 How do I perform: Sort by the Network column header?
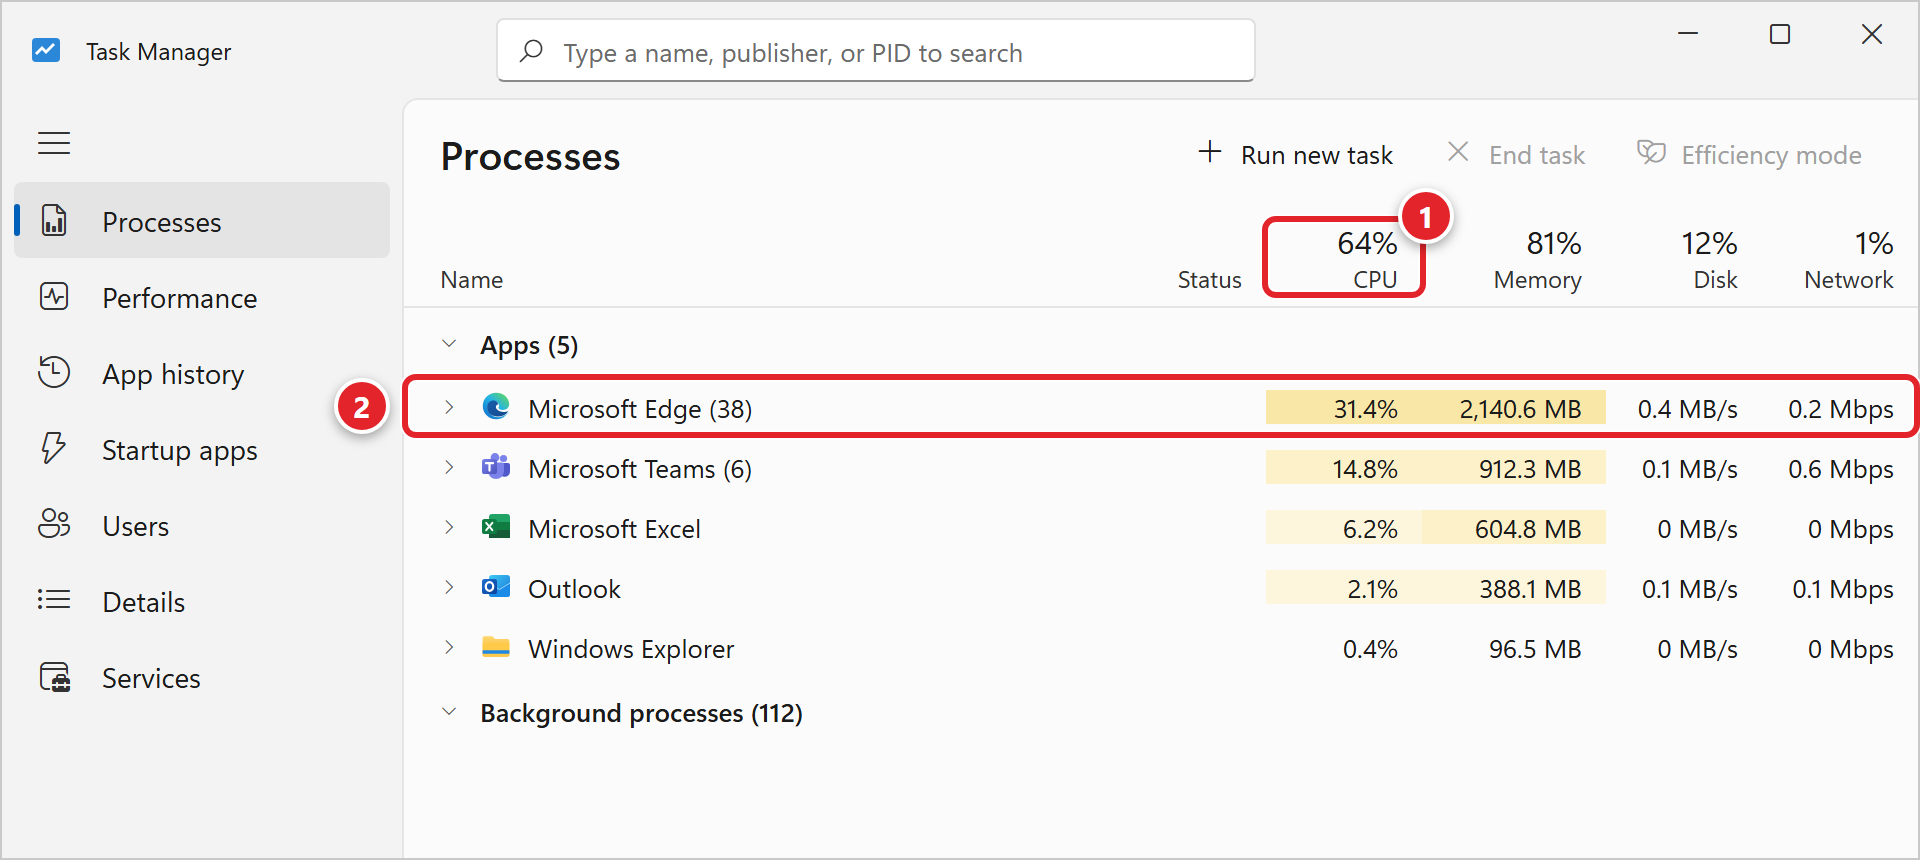(x=1849, y=259)
